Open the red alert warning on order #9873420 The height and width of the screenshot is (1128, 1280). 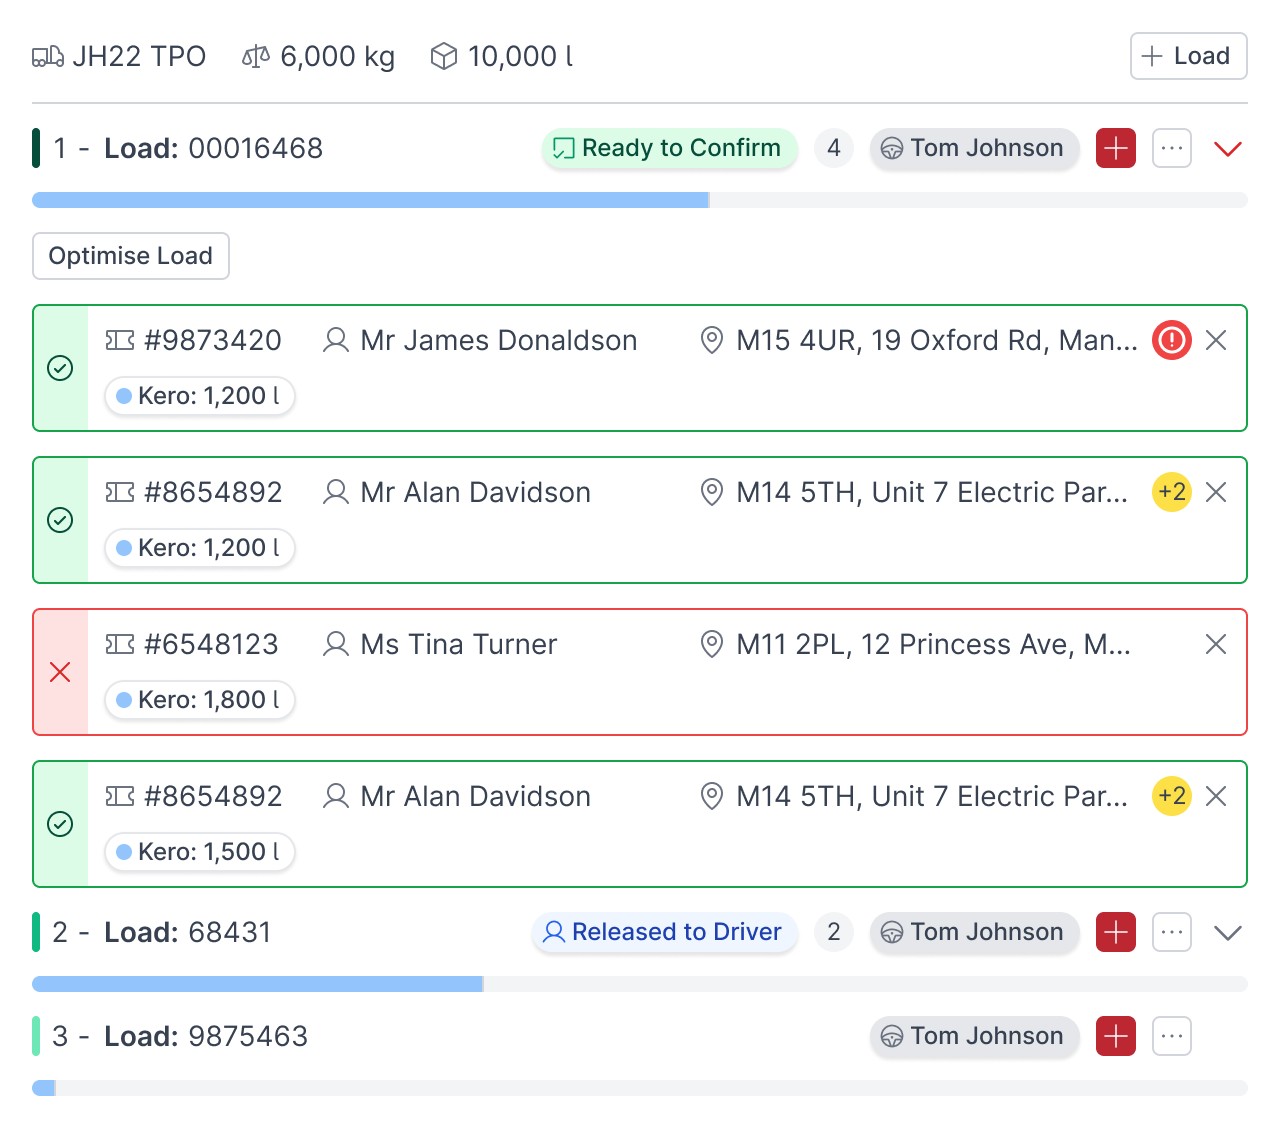[1172, 340]
